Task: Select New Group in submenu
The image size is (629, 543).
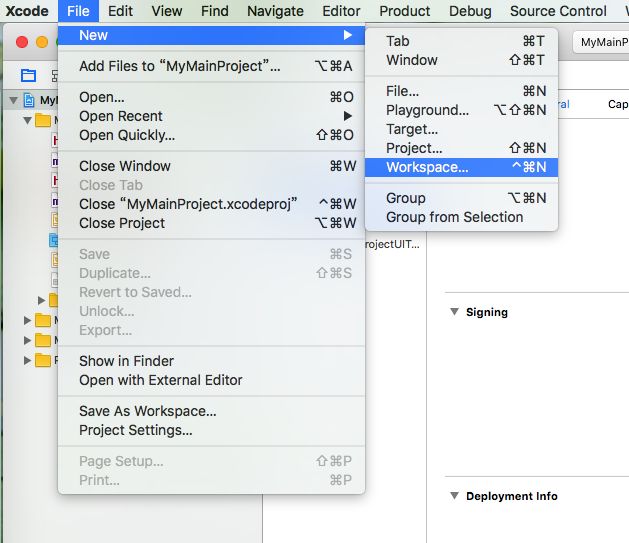Action: pos(461,198)
